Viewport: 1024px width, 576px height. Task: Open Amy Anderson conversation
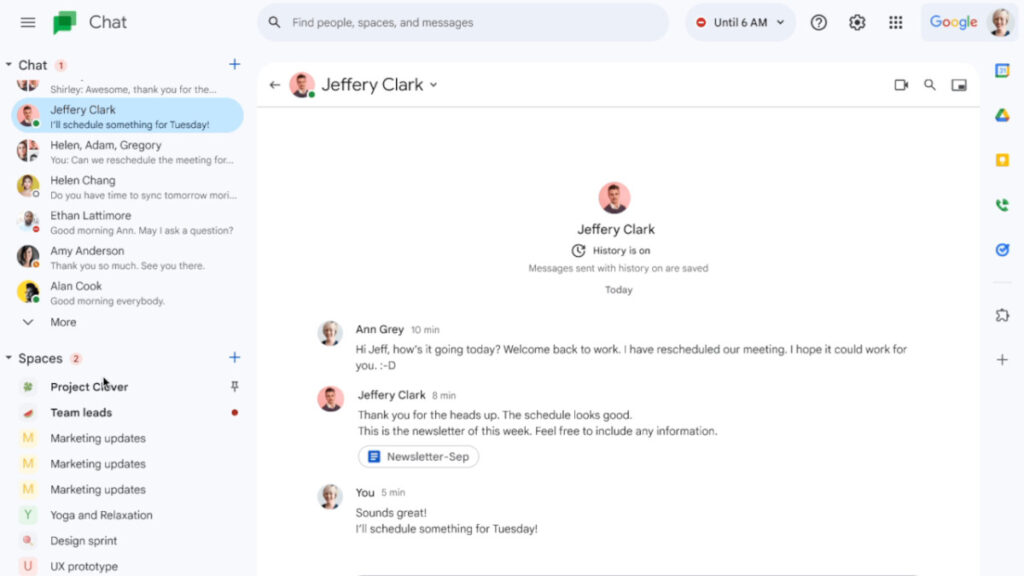[x=127, y=257]
